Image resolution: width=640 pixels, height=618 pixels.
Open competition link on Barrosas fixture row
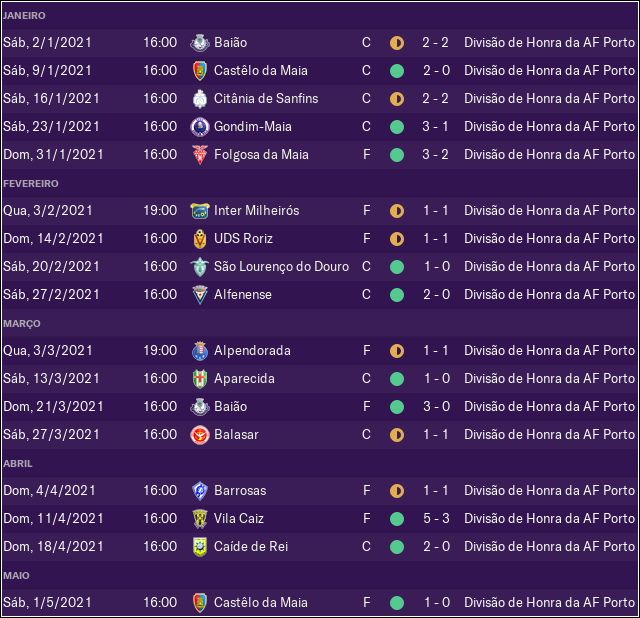point(549,491)
